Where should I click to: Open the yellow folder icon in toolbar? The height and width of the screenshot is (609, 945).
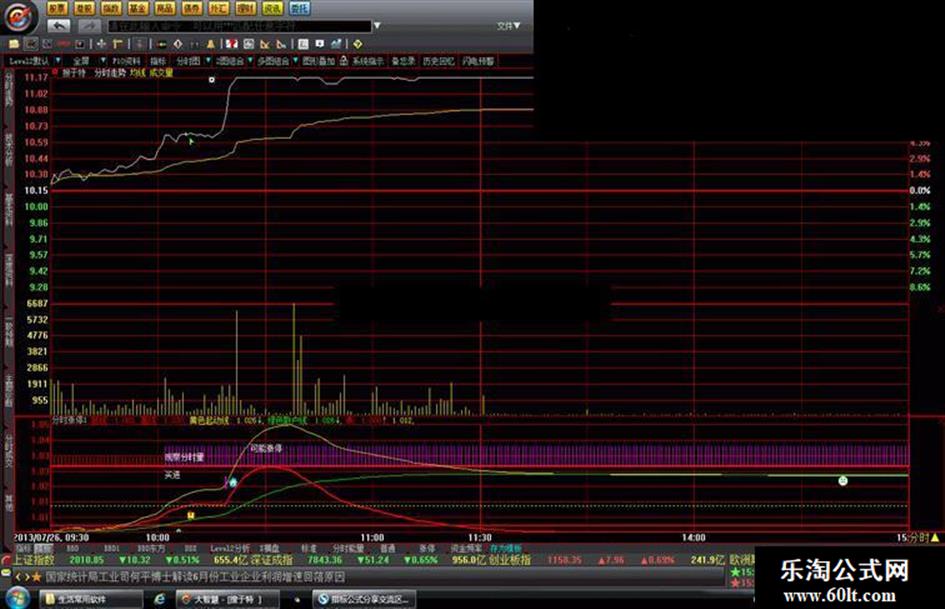13,44
